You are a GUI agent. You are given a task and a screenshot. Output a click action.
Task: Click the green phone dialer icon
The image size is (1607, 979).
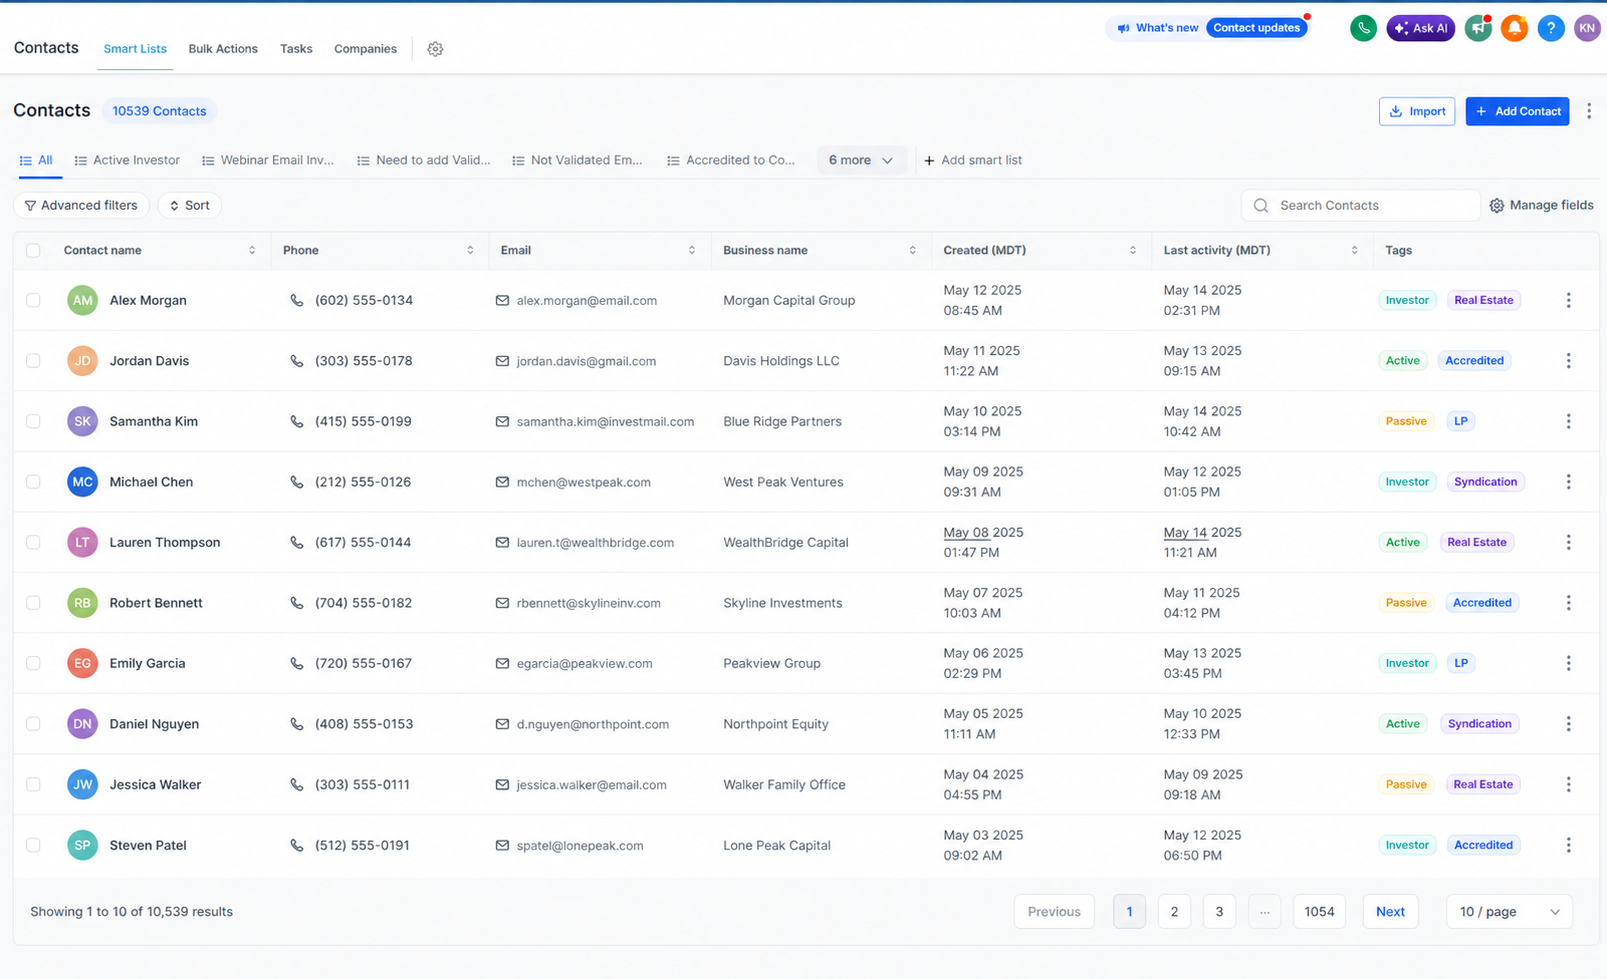coord(1363,28)
